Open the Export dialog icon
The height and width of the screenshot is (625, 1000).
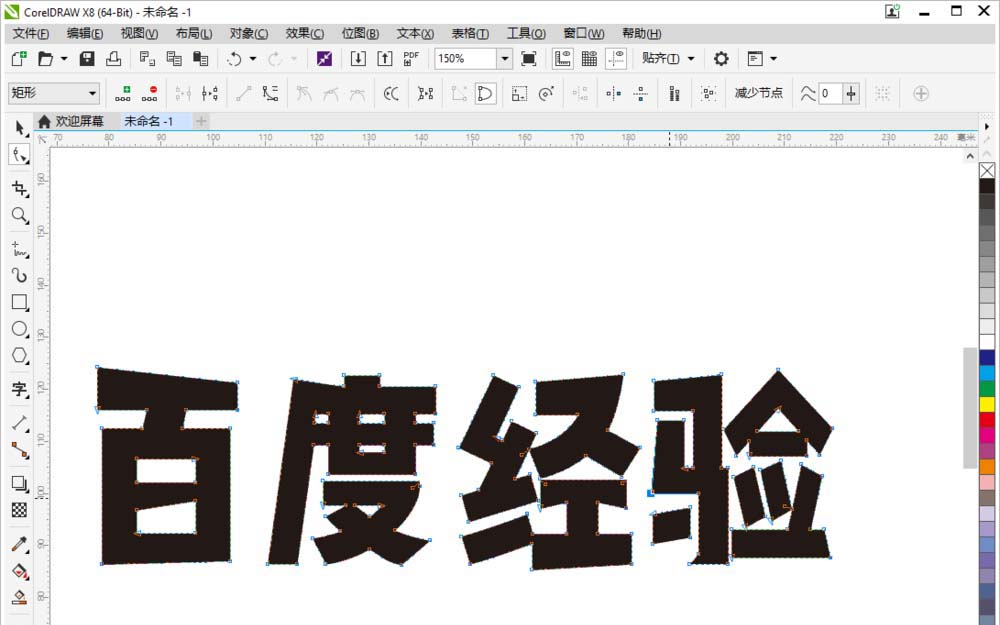click(x=385, y=59)
